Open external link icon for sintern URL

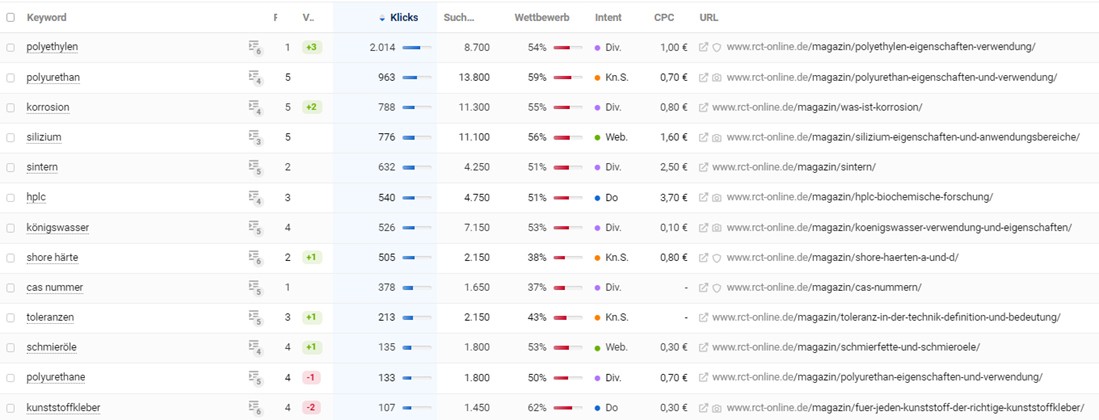point(704,168)
